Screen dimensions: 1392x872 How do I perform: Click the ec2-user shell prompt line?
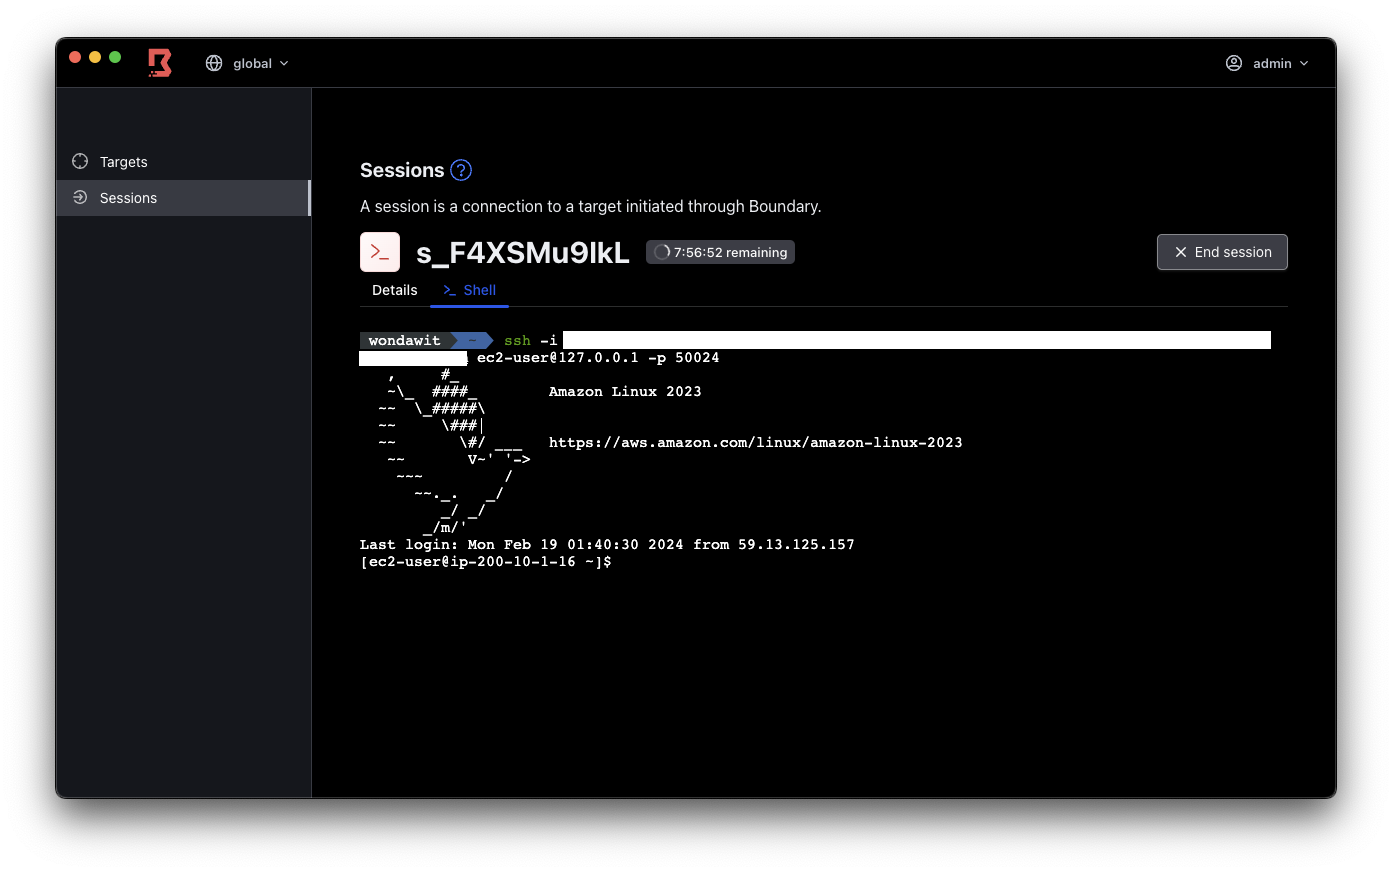tap(486, 562)
